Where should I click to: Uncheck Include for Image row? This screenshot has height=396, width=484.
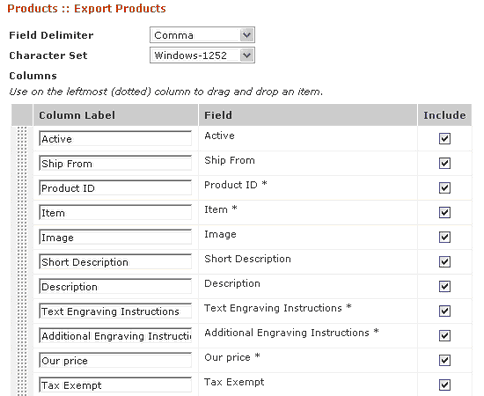(x=445, y=237)
